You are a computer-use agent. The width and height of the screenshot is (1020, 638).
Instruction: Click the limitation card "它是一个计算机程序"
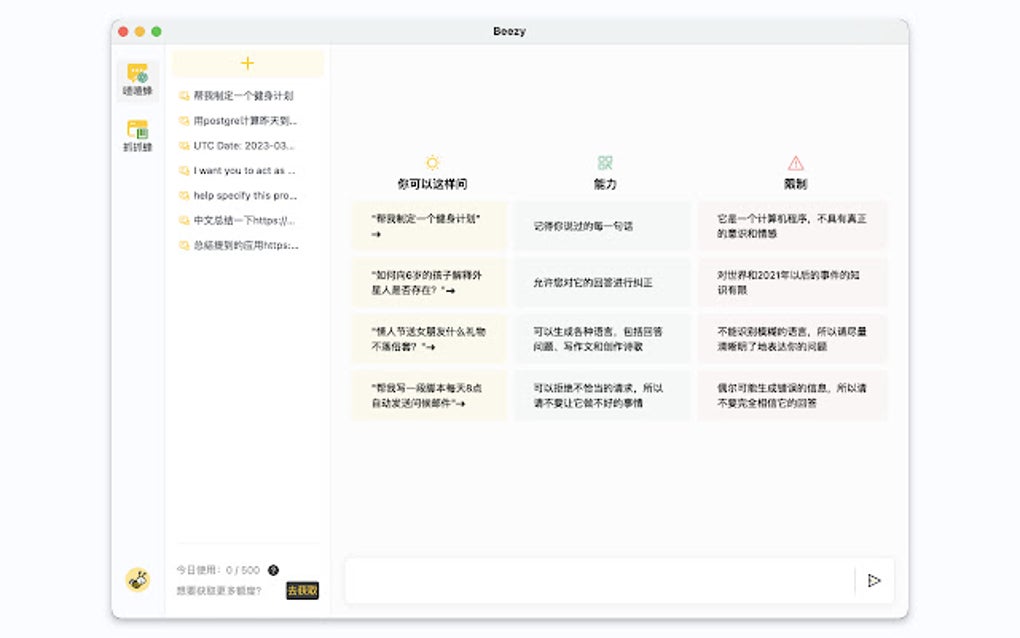(792, 226)
